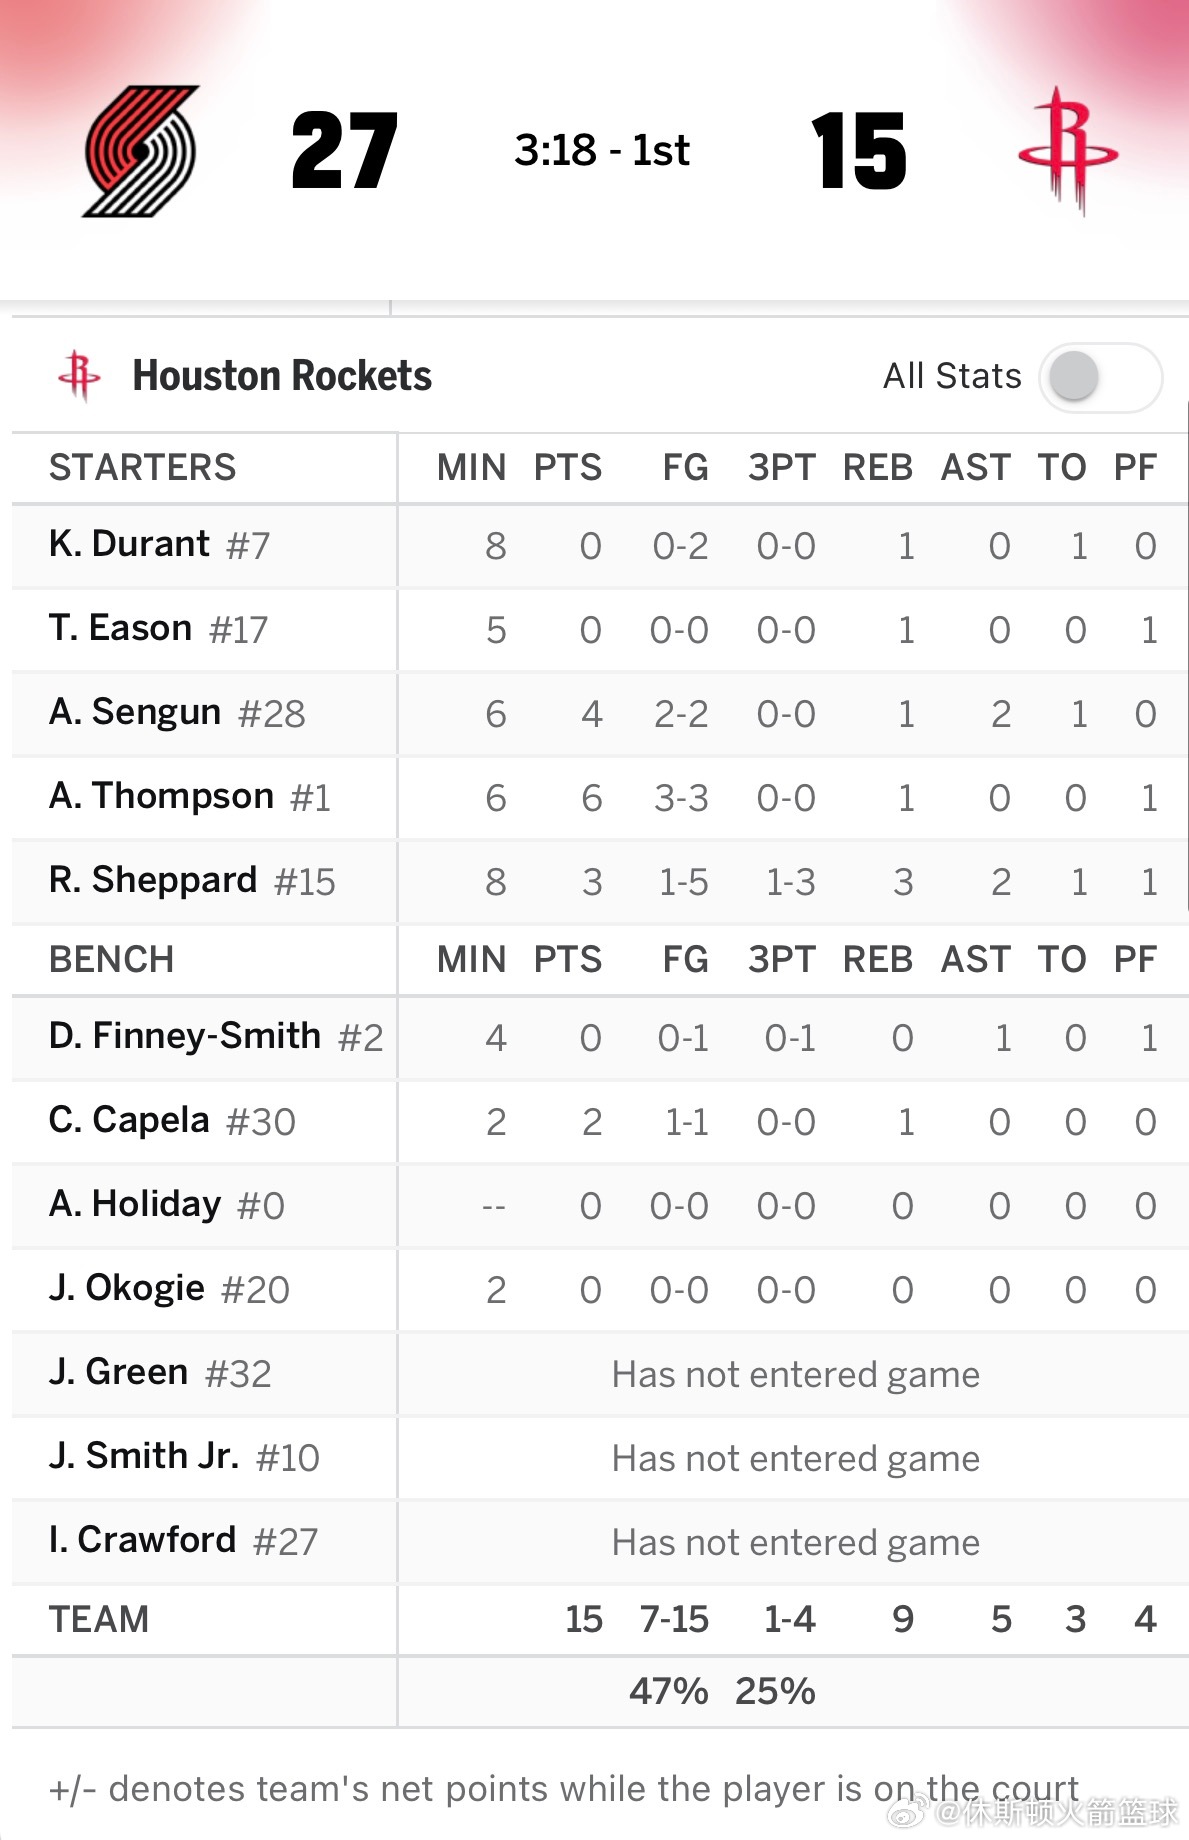The width and height of the screenshot is (1189, 1840).
Task: Click the PTS column header in starters
Action: pyautogui.click(x=568, y=467)
